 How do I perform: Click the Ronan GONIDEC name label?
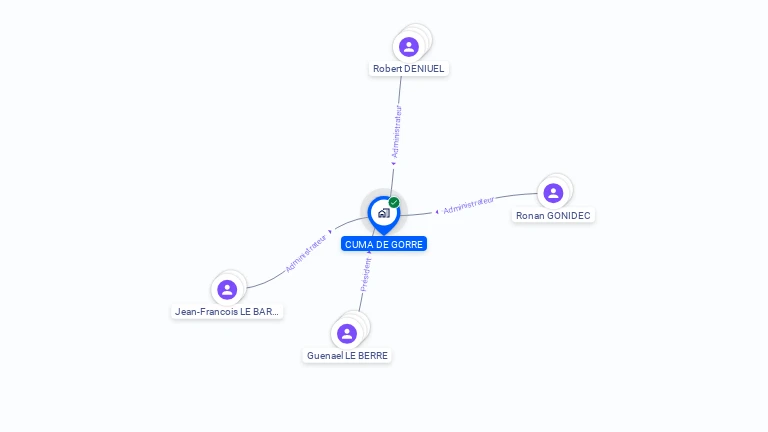click(x=553, y=216)
